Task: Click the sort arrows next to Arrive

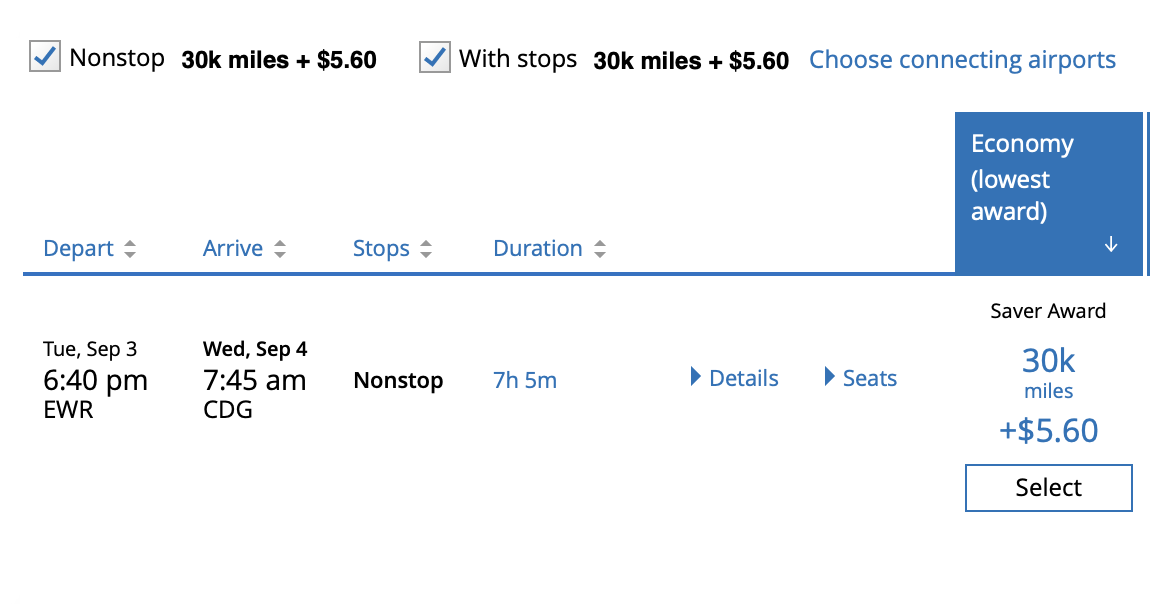Action: coord(280,250)
